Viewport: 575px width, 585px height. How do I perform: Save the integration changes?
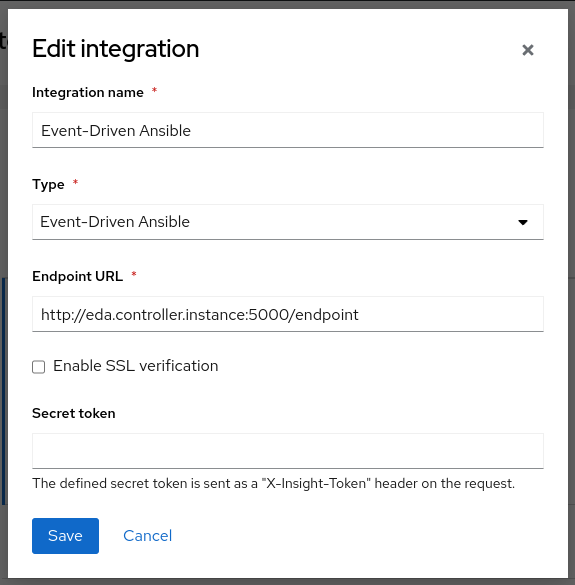(x=65, y=536)
